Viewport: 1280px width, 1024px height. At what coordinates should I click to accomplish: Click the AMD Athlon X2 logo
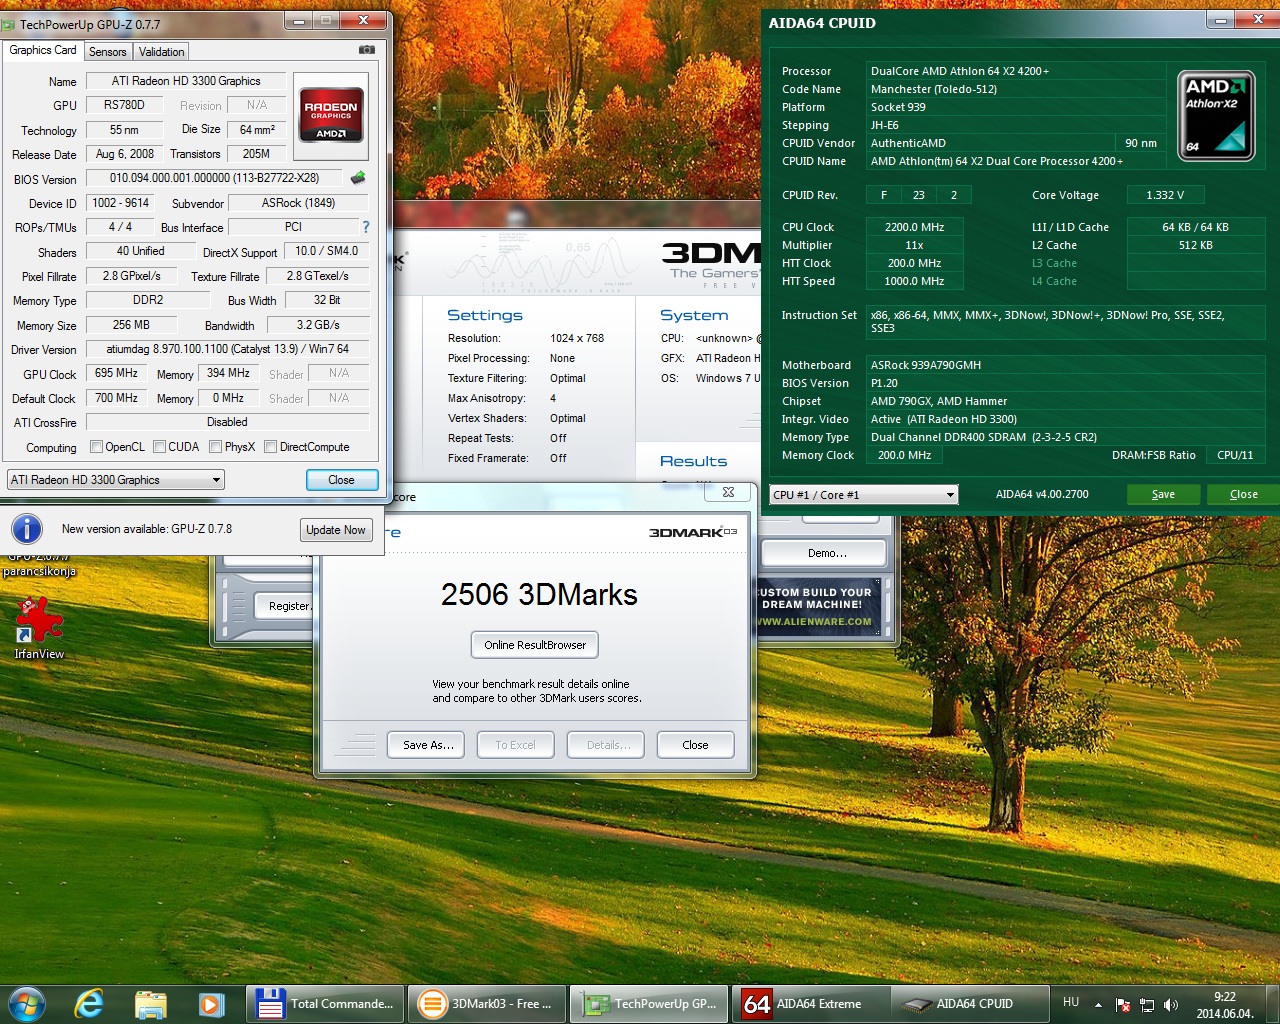[1214, 115]
